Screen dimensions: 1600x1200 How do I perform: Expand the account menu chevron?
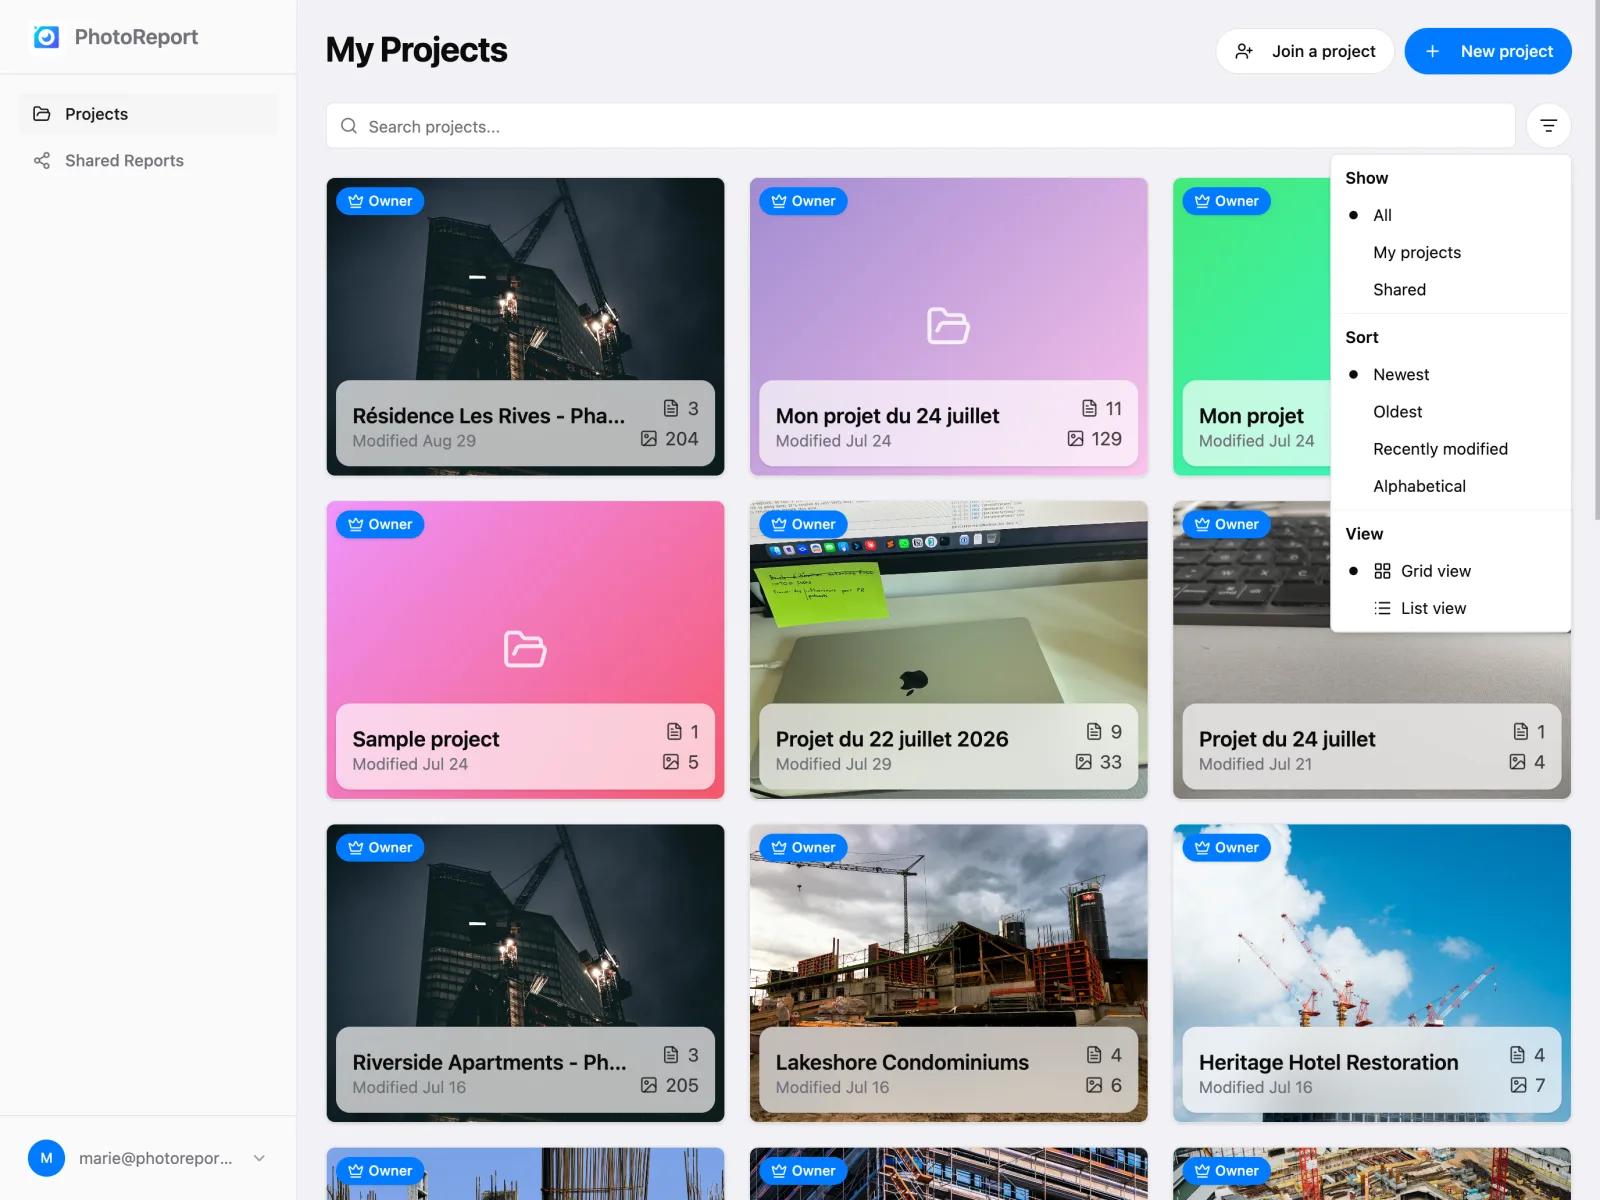point(259,1158)
